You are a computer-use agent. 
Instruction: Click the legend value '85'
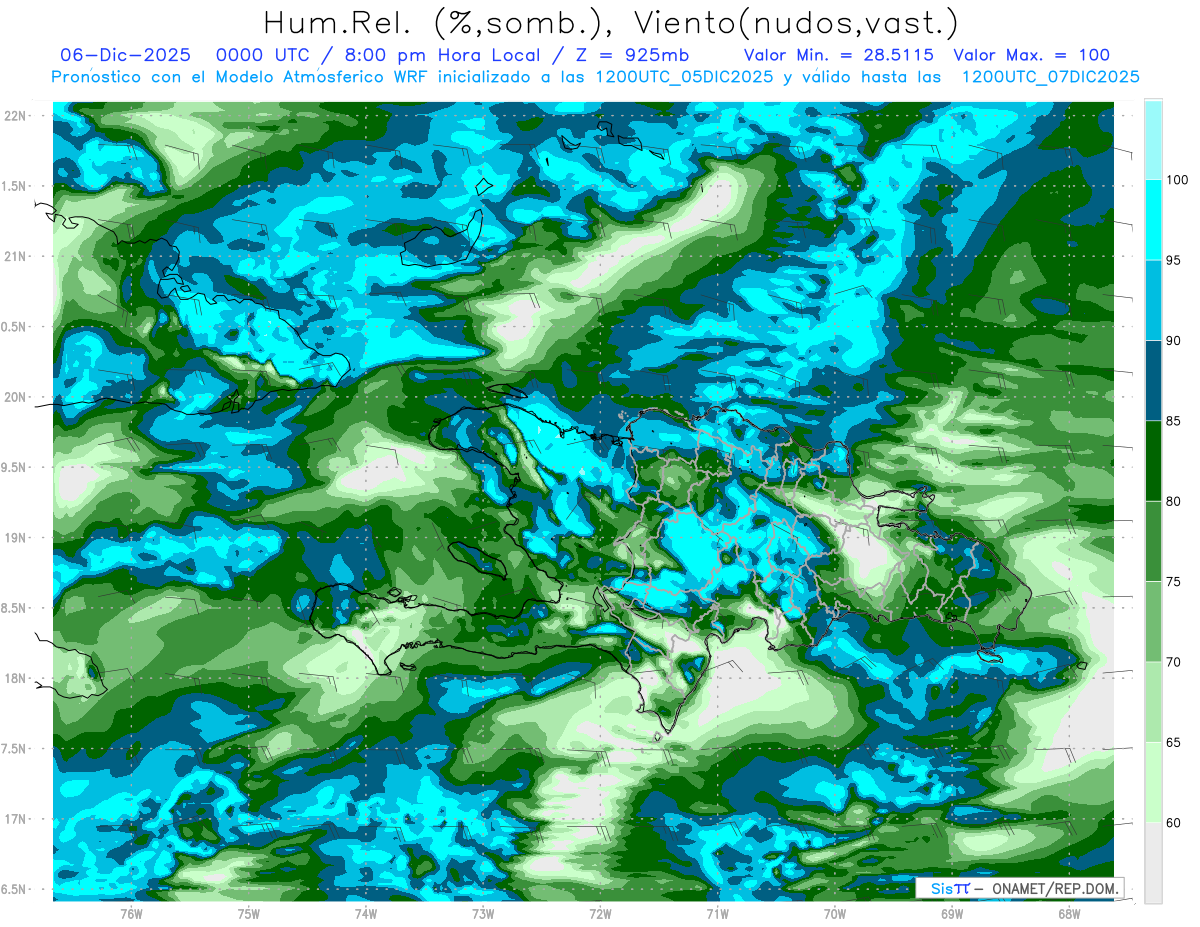click(x=1174, y=421)
